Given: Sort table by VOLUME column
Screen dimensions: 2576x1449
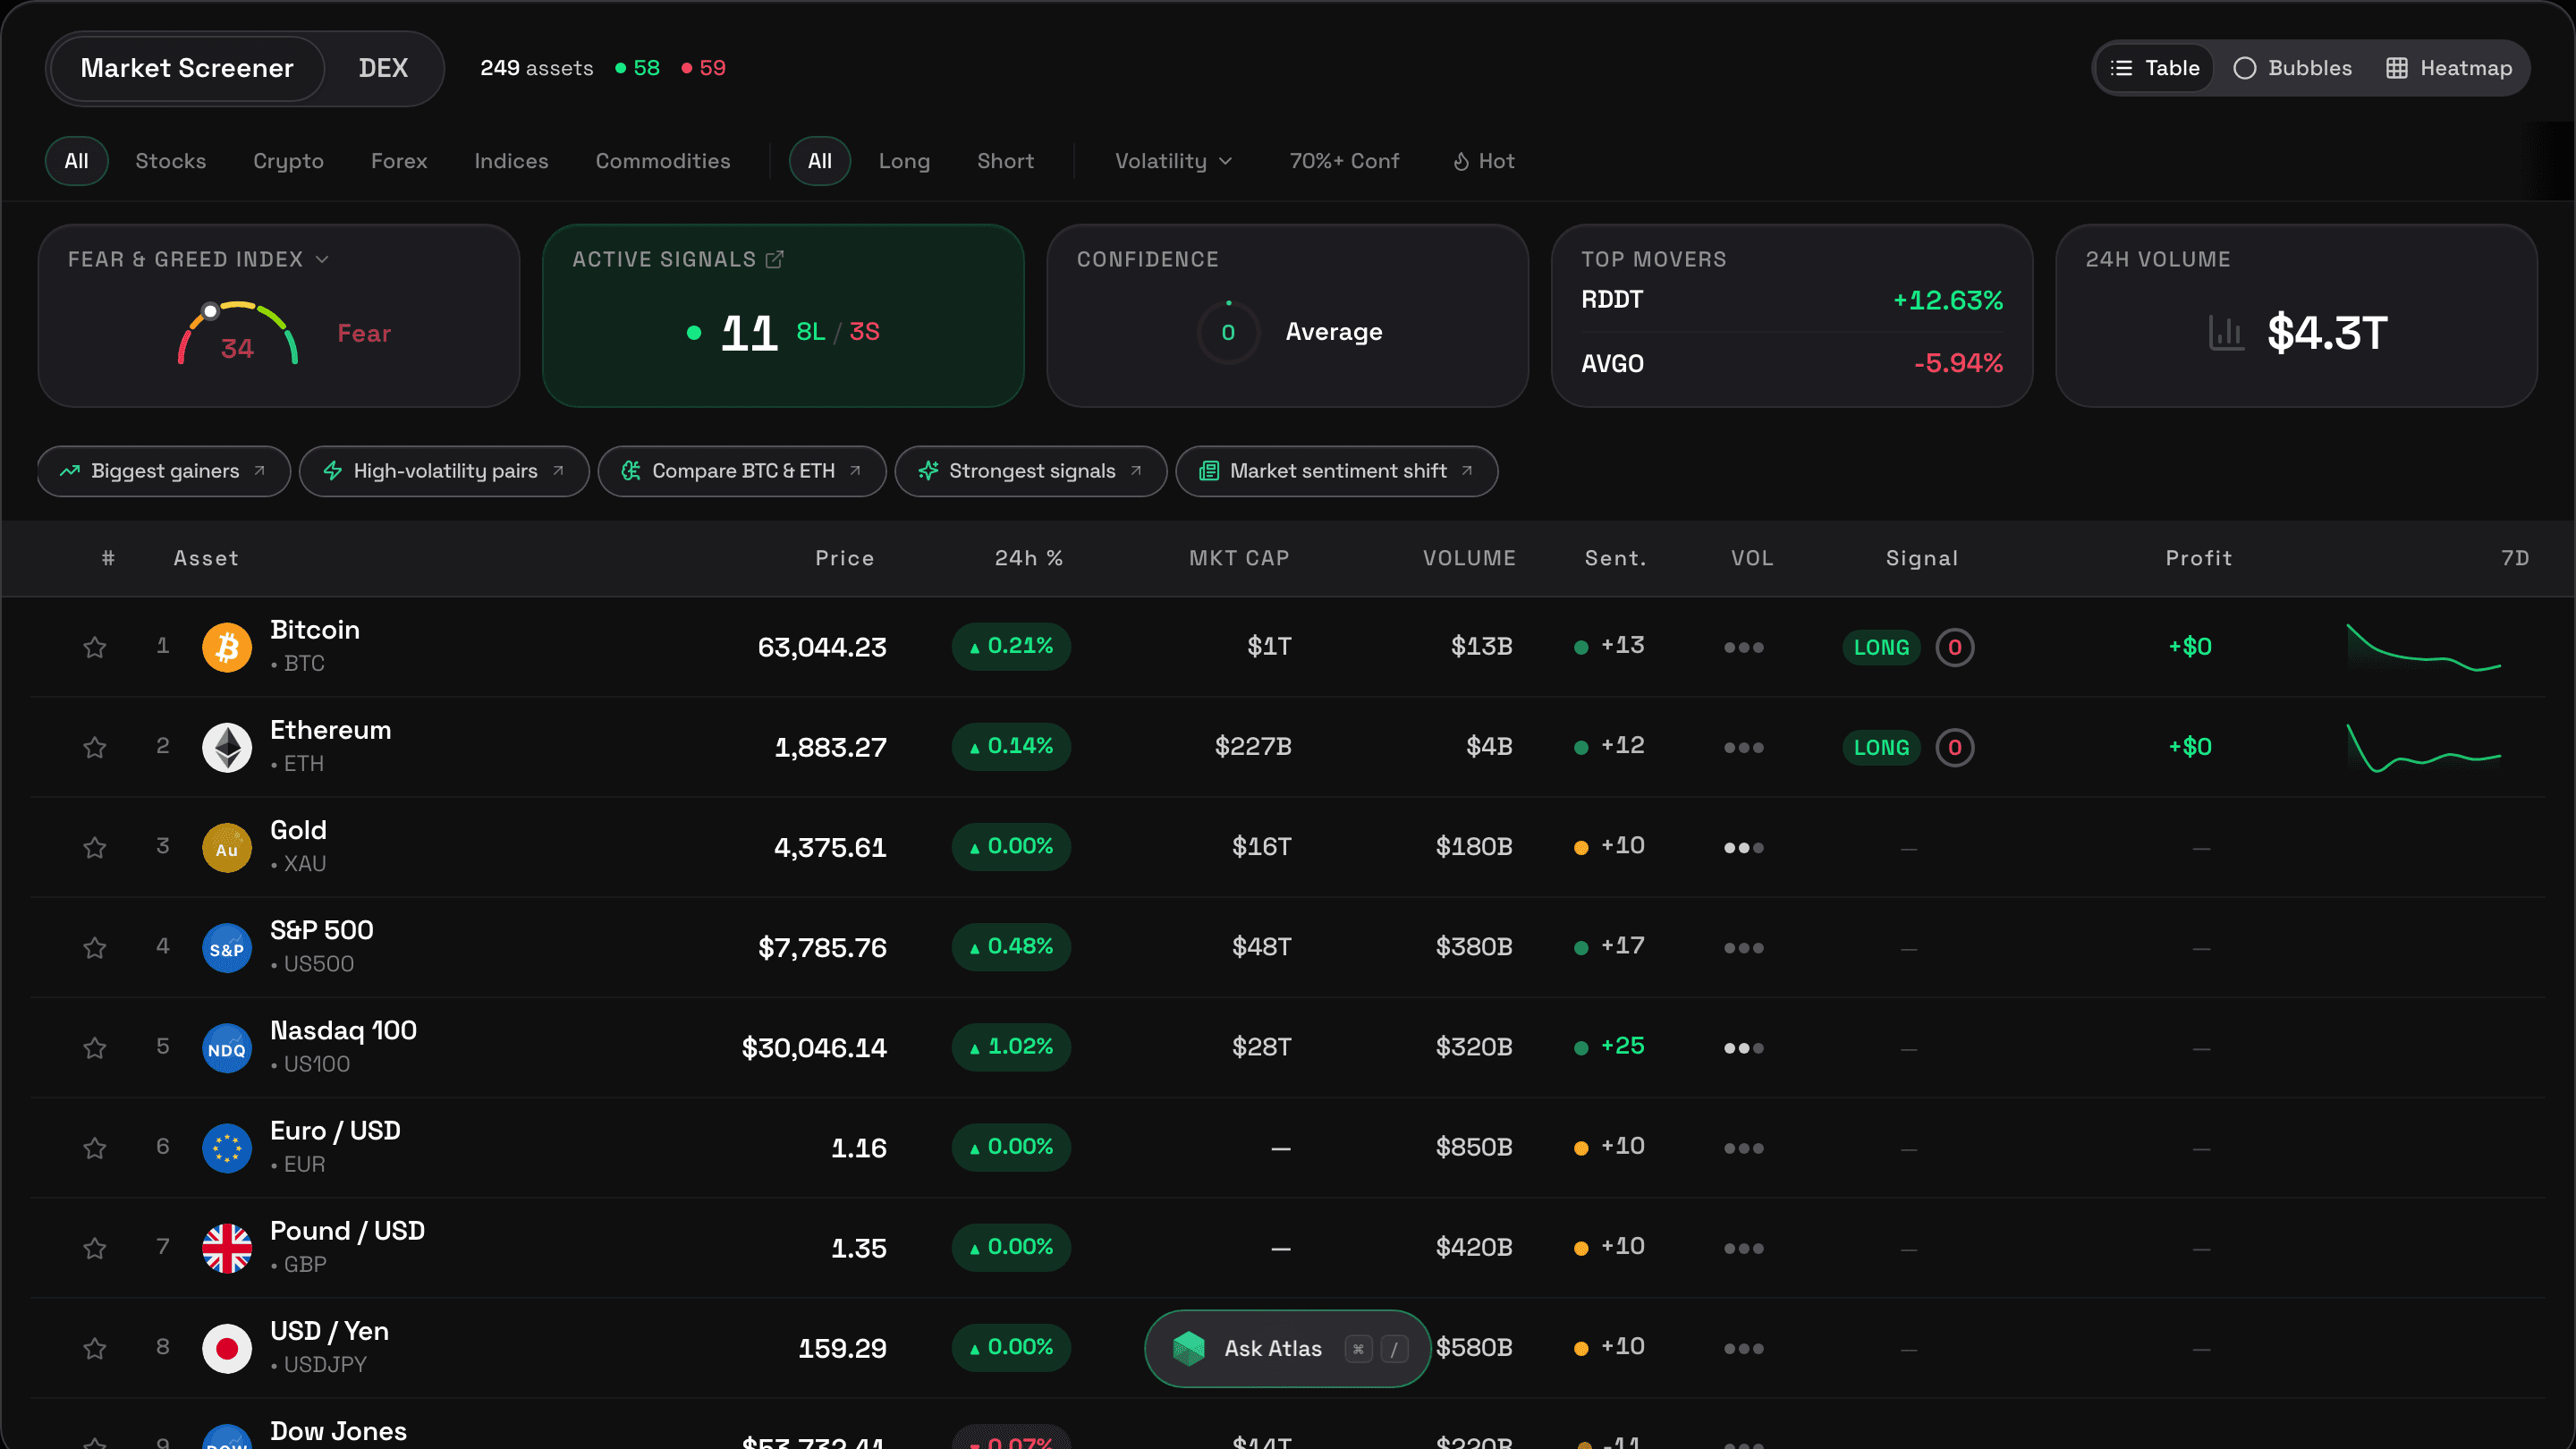Looking at the screenshot, I should pyautogui.click(x=1469, y=558).
